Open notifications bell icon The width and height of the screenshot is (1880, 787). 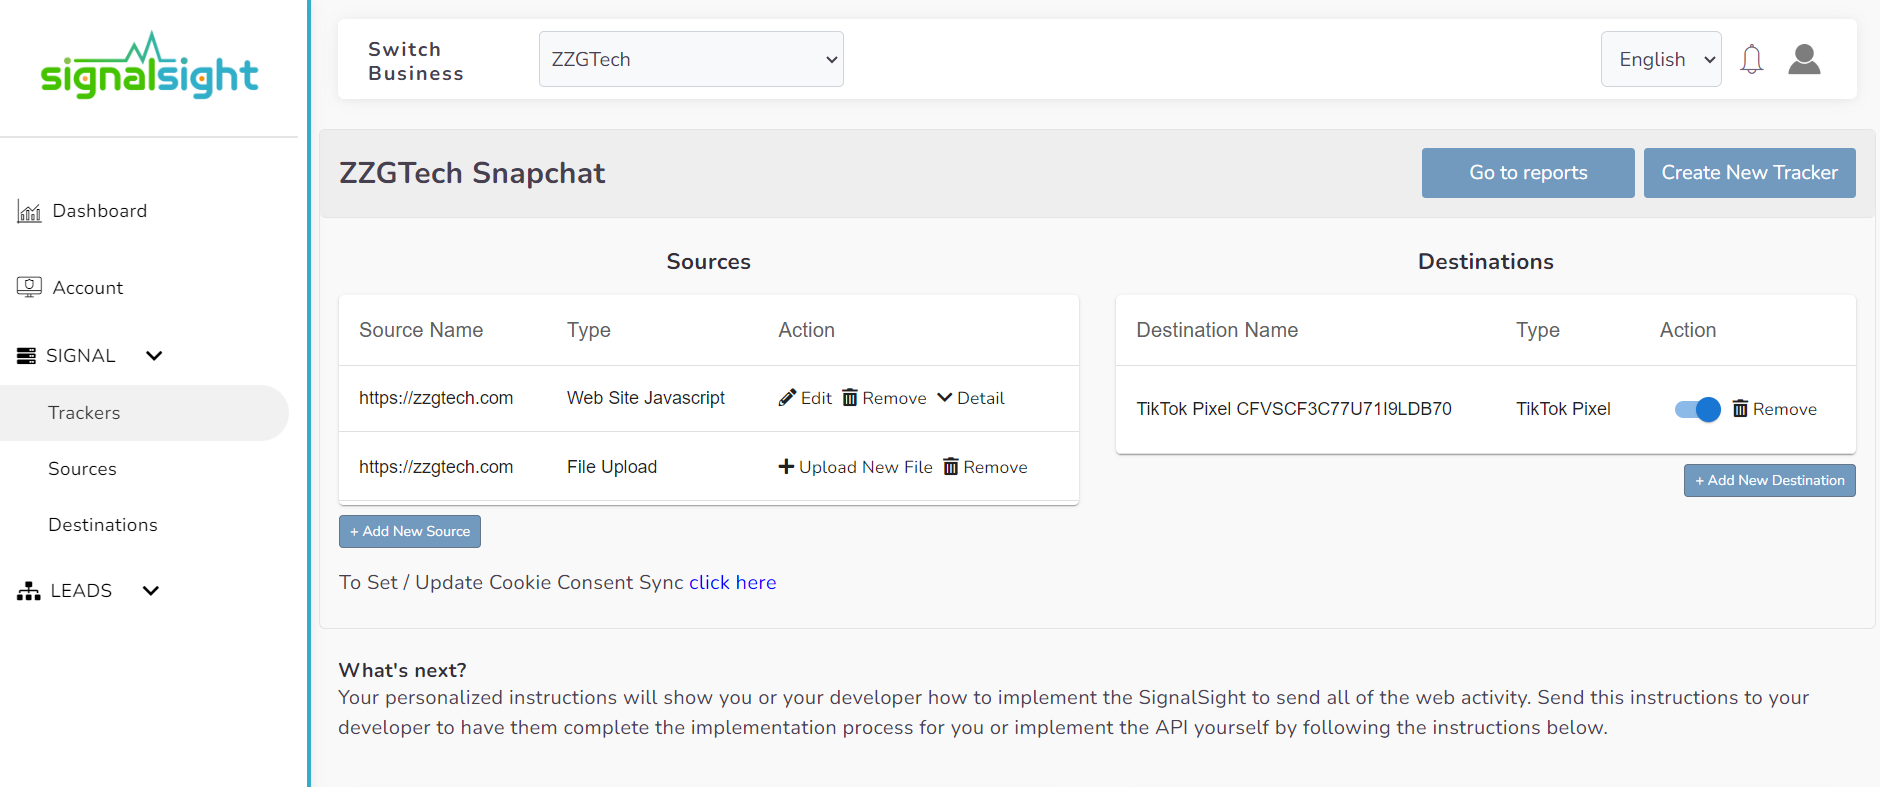point(1751,59)
